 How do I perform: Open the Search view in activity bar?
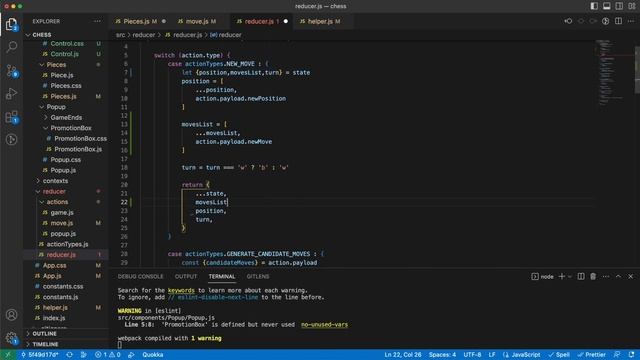click(x=11, y=47)
